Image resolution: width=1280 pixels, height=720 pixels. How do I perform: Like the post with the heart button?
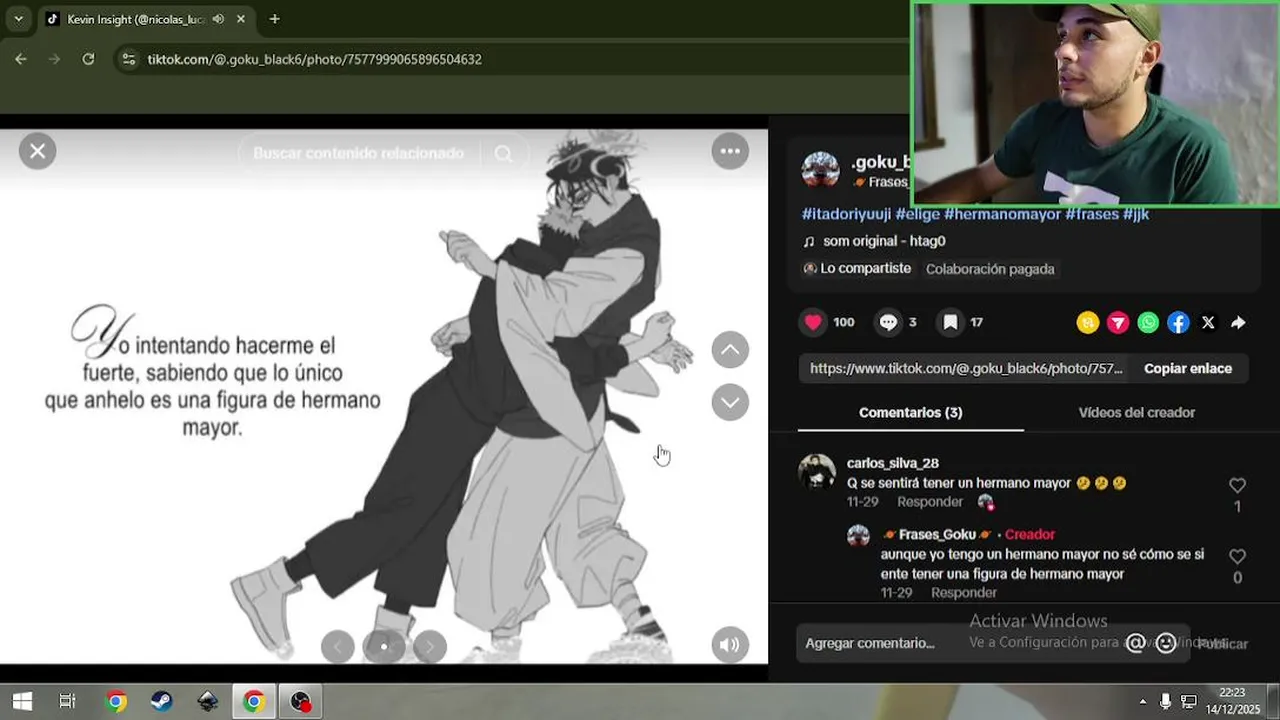pyautogui.click(x=813, y=322)
